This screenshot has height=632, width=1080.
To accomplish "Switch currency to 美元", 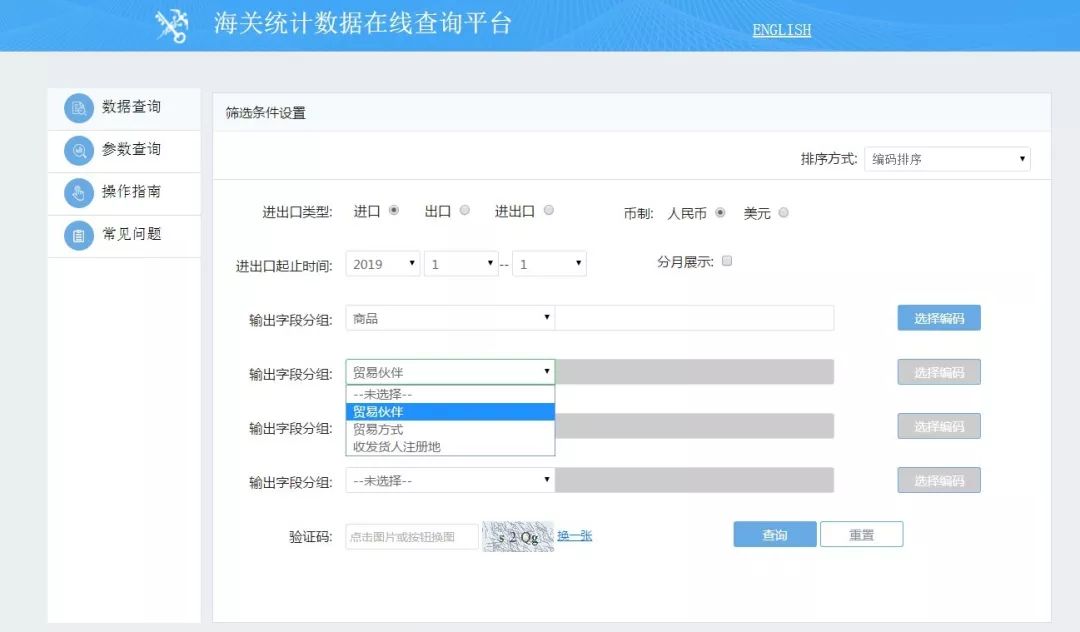I will click(783, 212).
